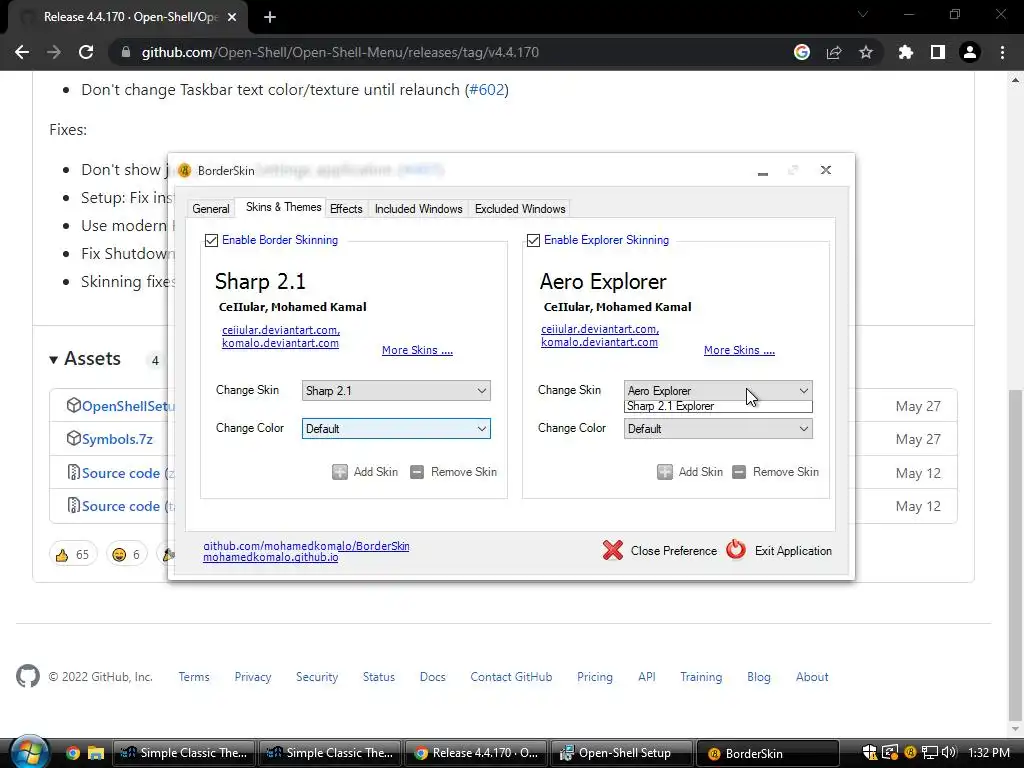Screen dimensions: 1024x768
Task: Open komalo.deviantart.com link under Sharp 2.1
Action: [280, 343]
